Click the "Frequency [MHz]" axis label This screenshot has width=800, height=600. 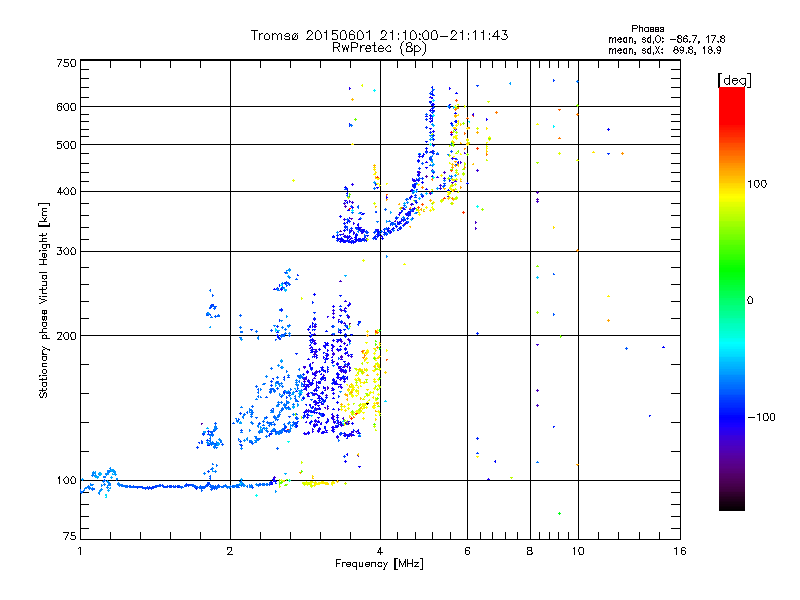(379, 564)
